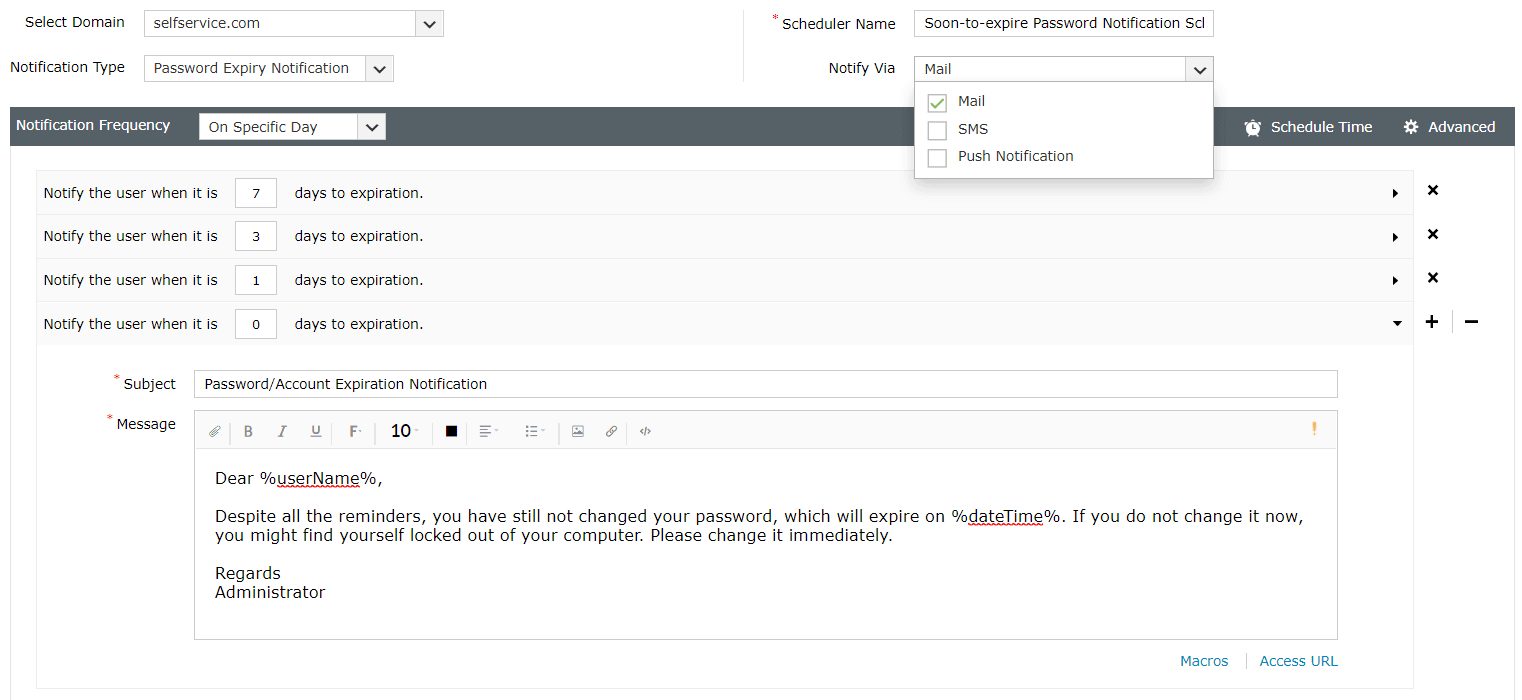Remove the 7-day notification rule

pyautogui.click(x=1432, y=191)
